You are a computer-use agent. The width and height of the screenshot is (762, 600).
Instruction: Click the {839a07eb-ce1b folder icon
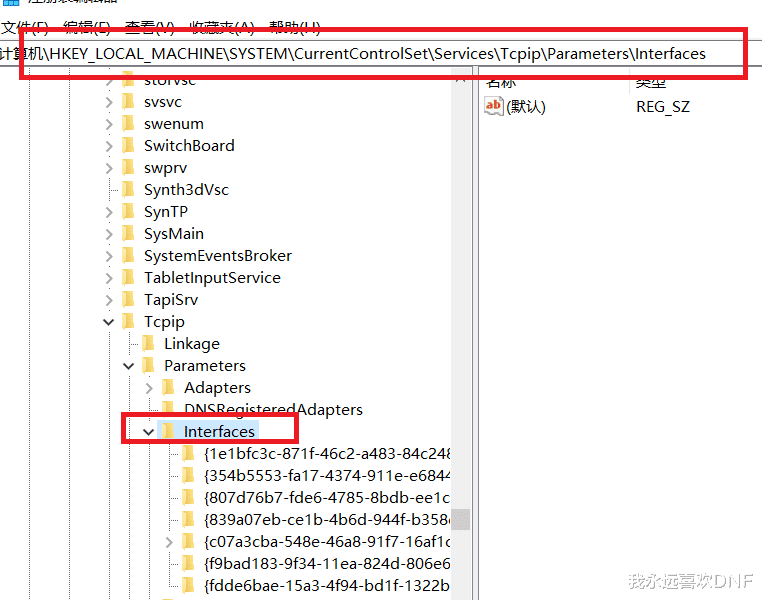click(189, 519)
